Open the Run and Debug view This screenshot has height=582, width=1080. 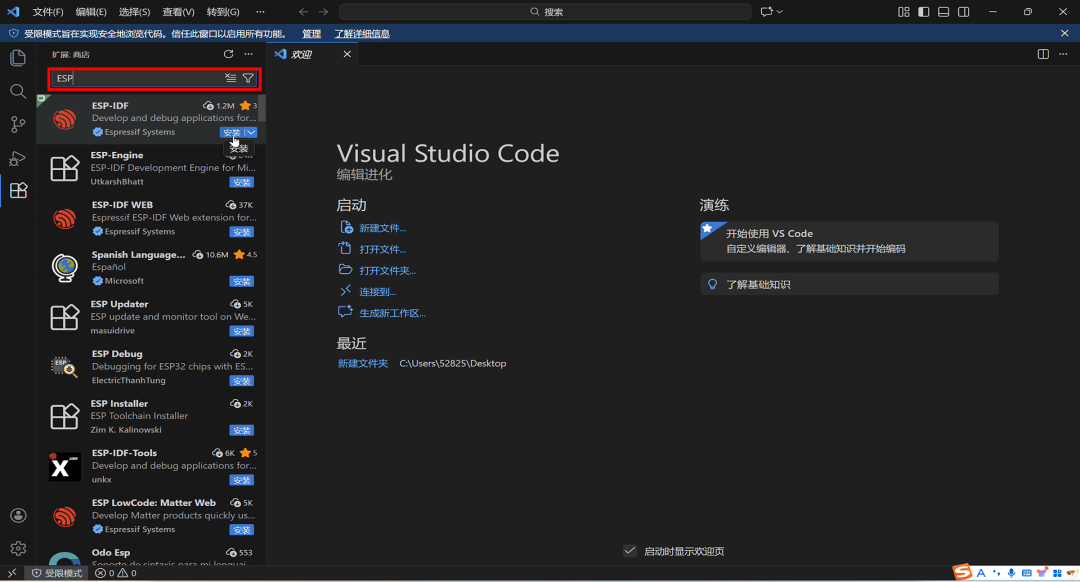pyautogui.click(x=18, y=158)
